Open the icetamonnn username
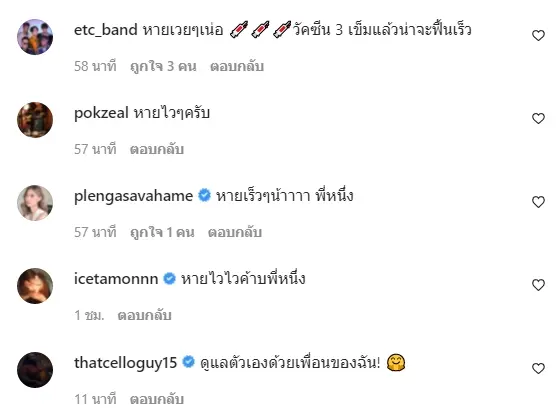This screenshot has width=560, height=416. coord(116,279)
